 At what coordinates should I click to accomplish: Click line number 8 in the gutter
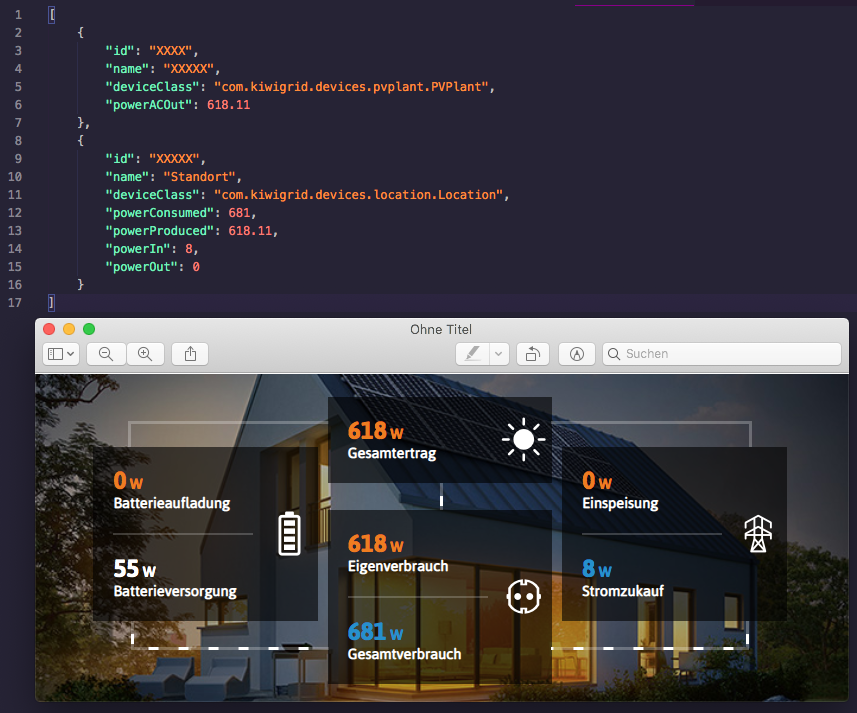point(18,141)
